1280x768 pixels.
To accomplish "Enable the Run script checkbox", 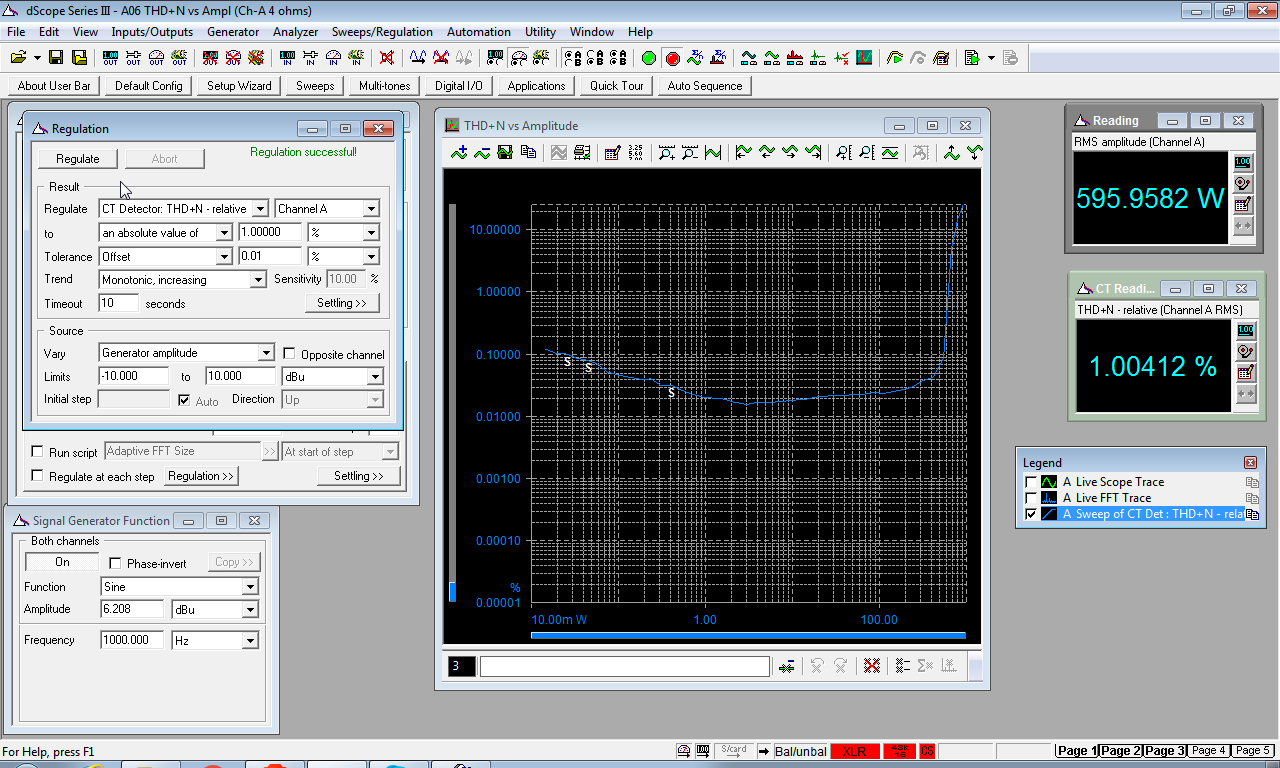I will tap(38, 452).
